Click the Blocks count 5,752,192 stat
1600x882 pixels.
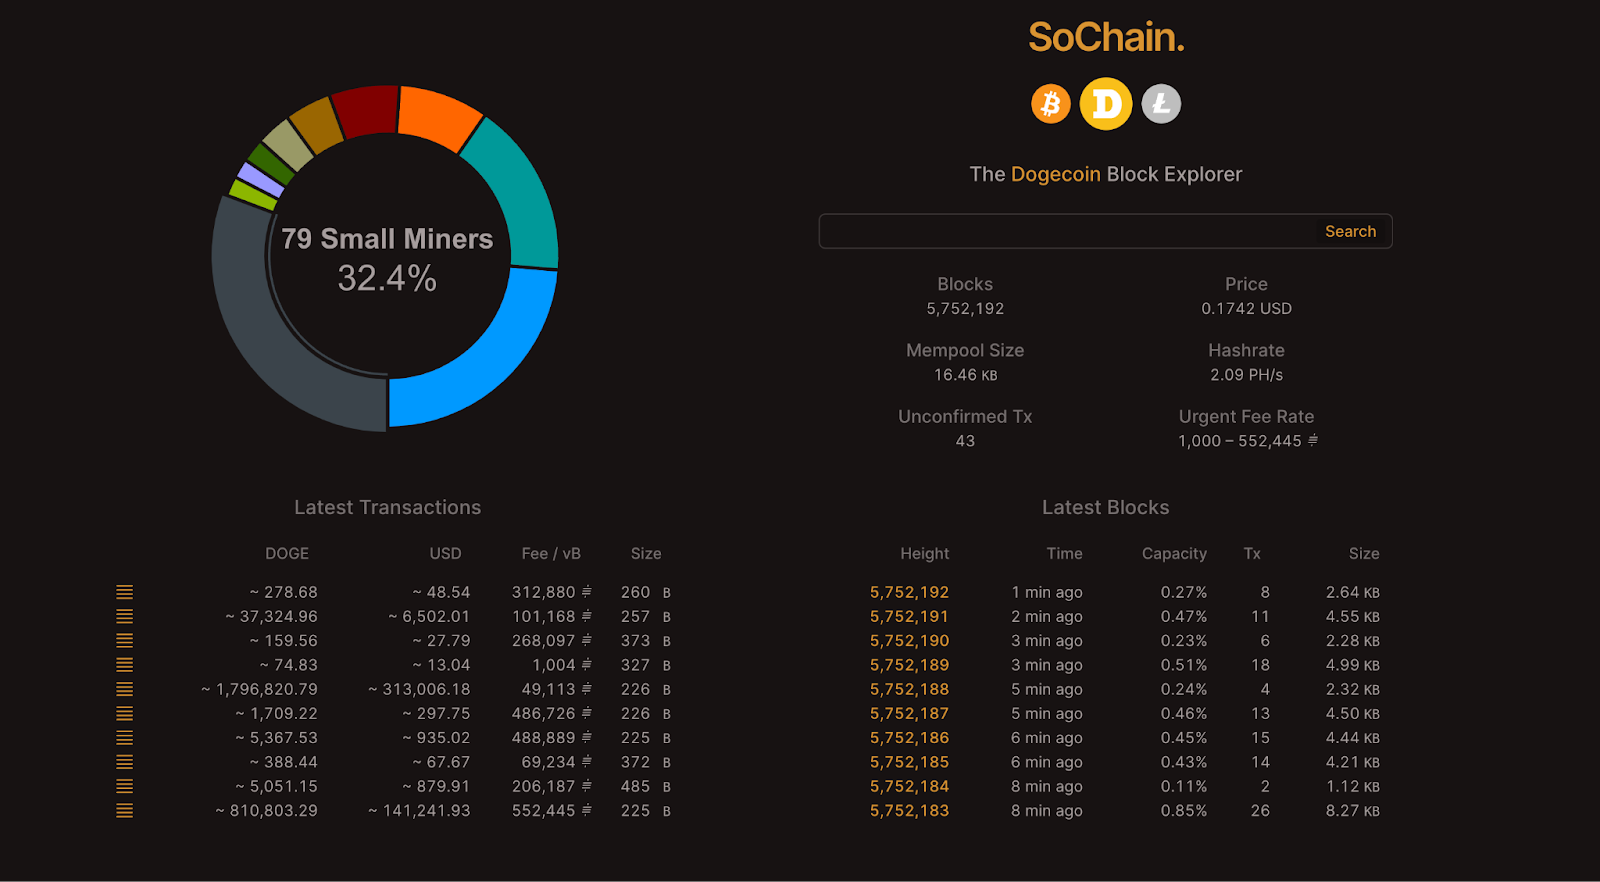point(965,309)
